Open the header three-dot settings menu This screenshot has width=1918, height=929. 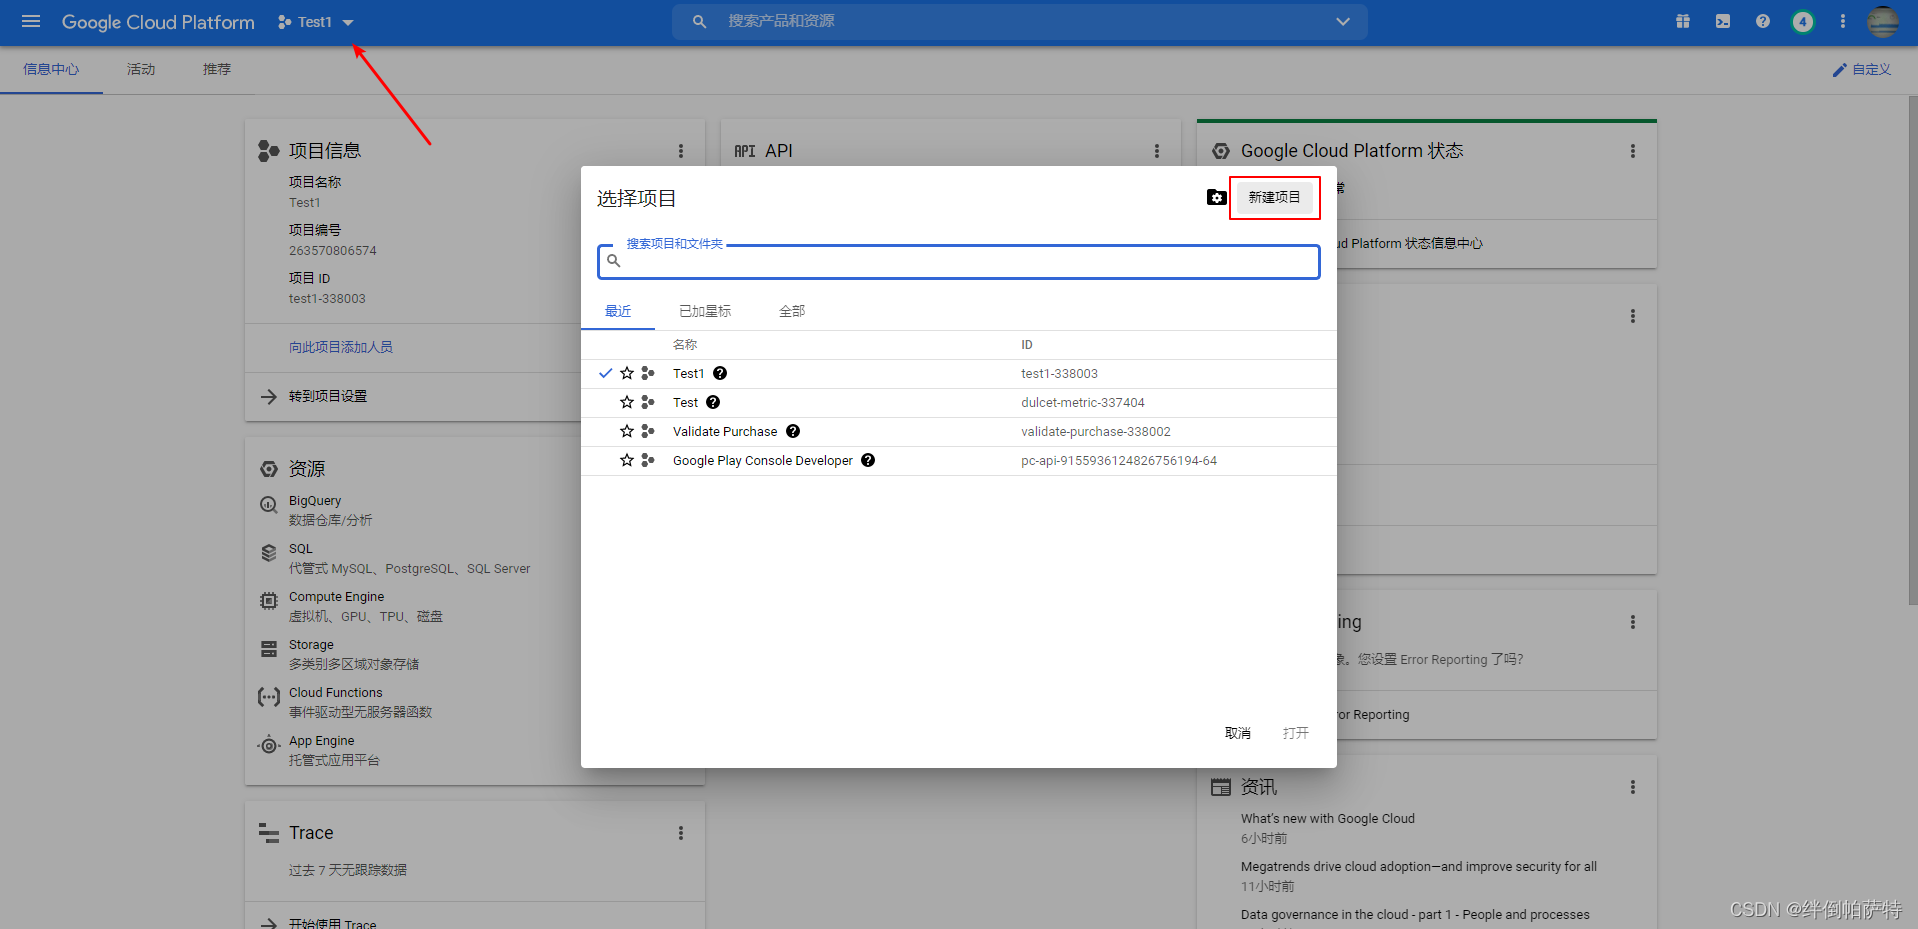click(1843, 21)
